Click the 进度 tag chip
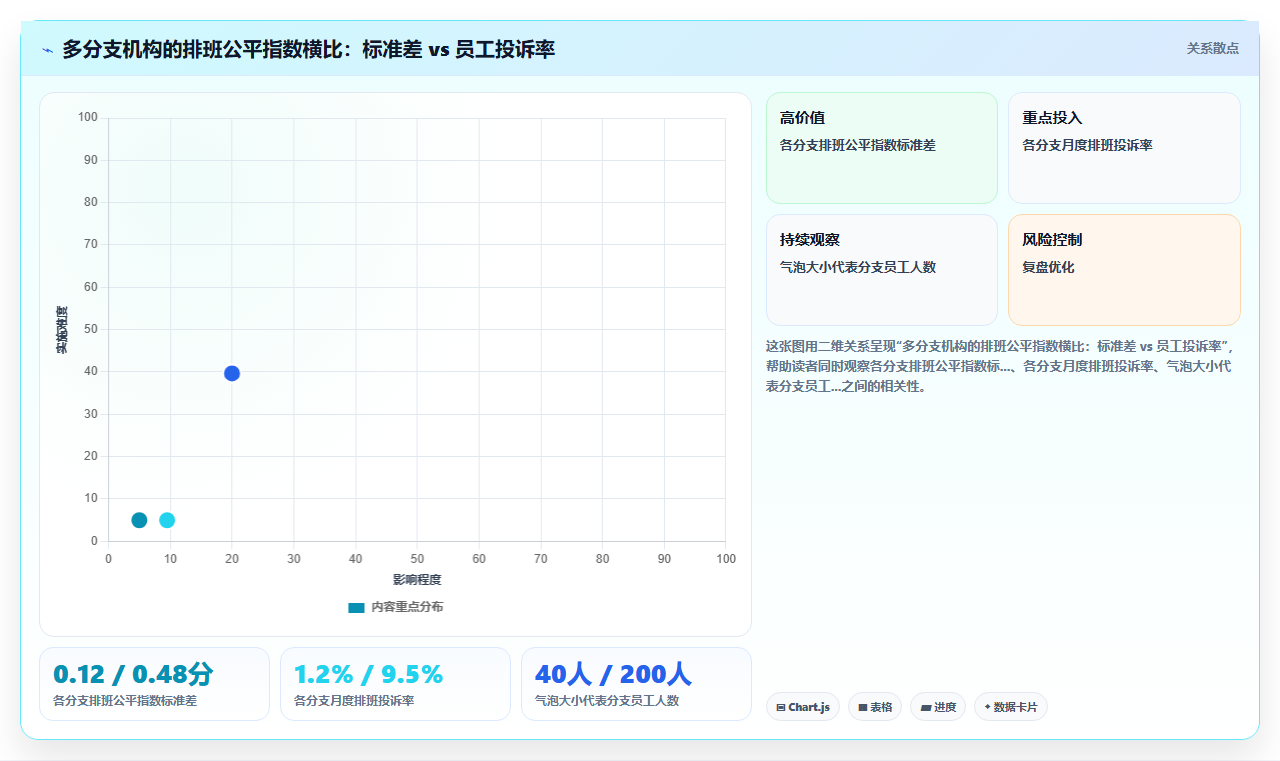This screenshot has height=761, width=1280. pos(938,707)
